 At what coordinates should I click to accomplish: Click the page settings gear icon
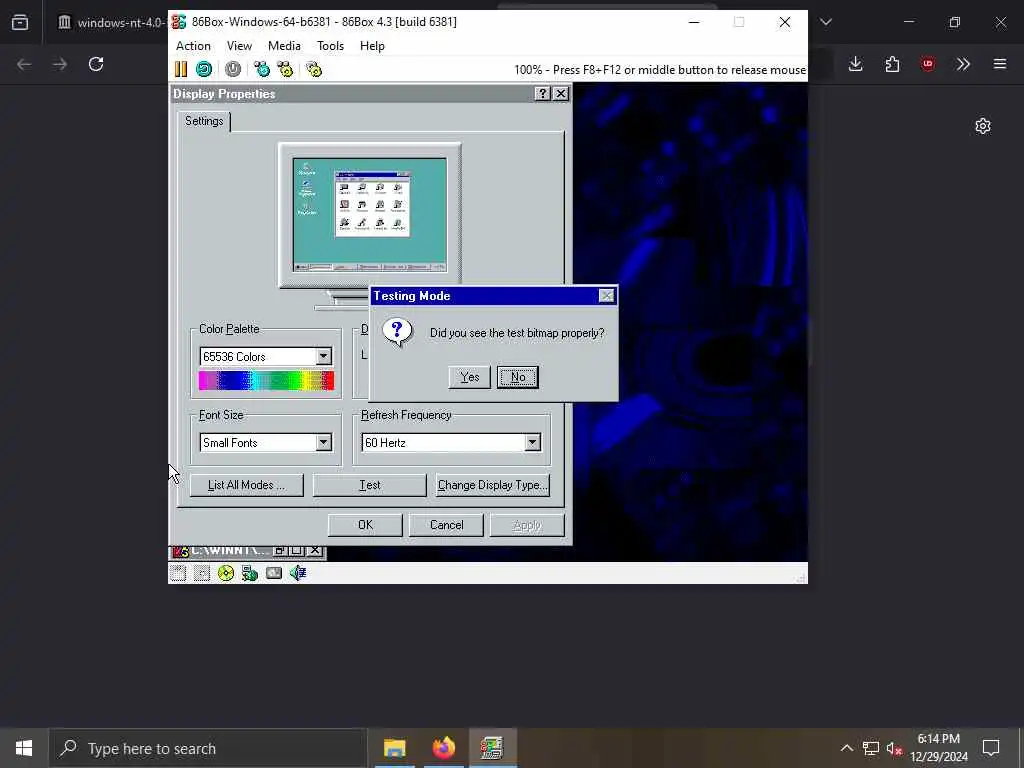click(x=983, y=126)
